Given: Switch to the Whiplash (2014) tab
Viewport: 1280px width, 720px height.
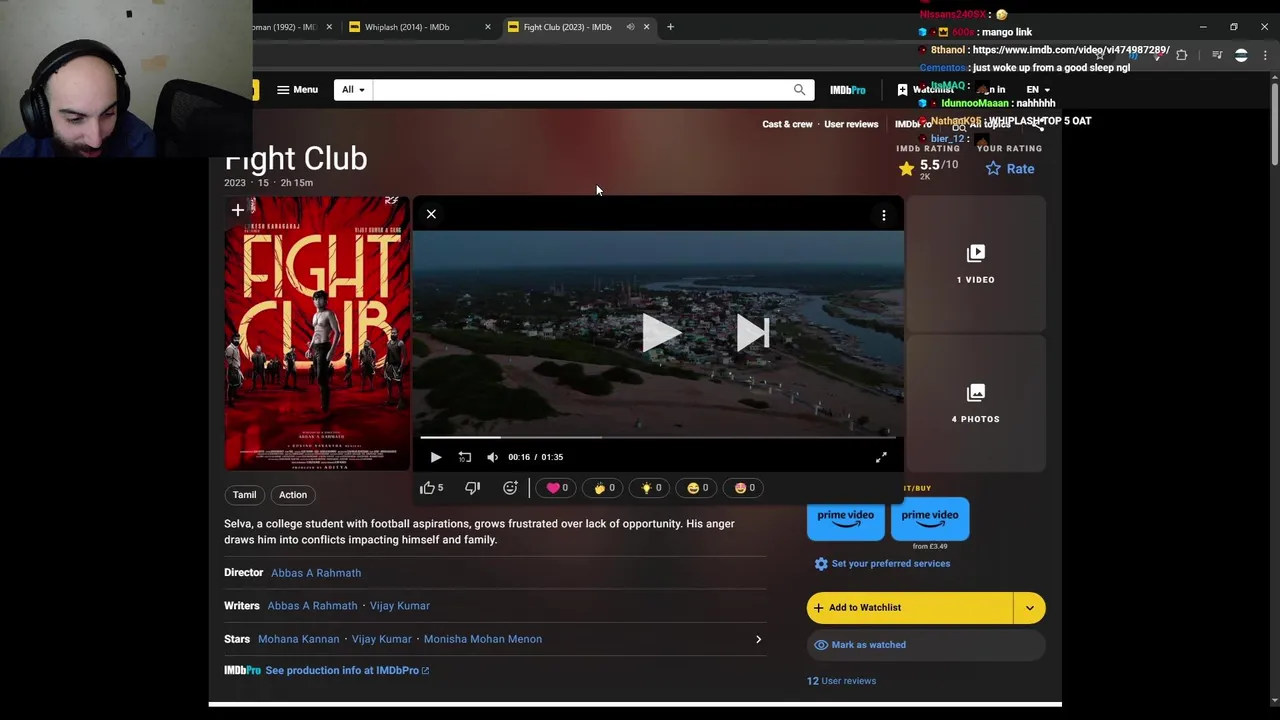Looking at the screenshot, I should 407,27.
